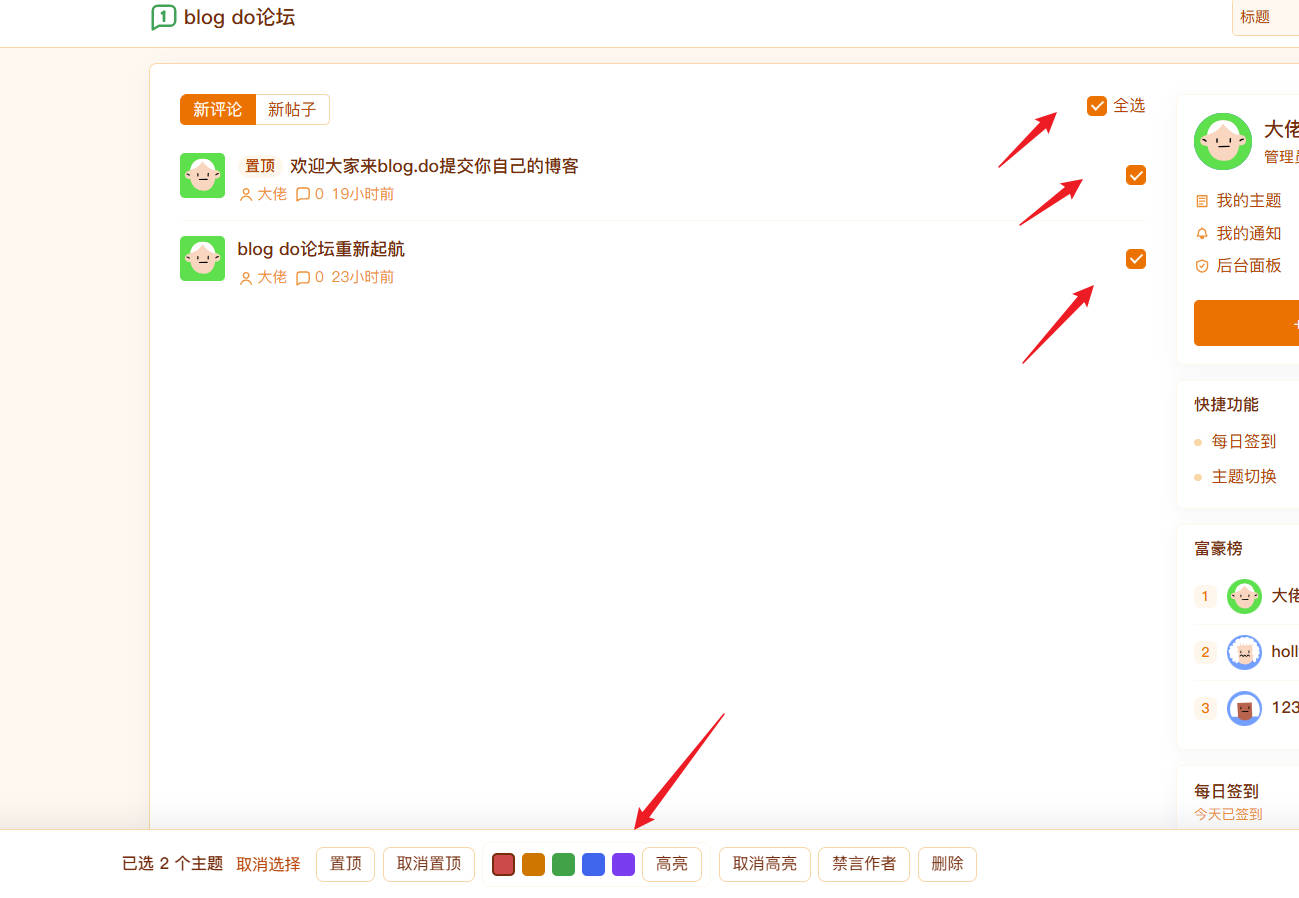Click author icon beside 23小时前 post
The height and width of the screenshot is (898, 1299).
(246, 277)
